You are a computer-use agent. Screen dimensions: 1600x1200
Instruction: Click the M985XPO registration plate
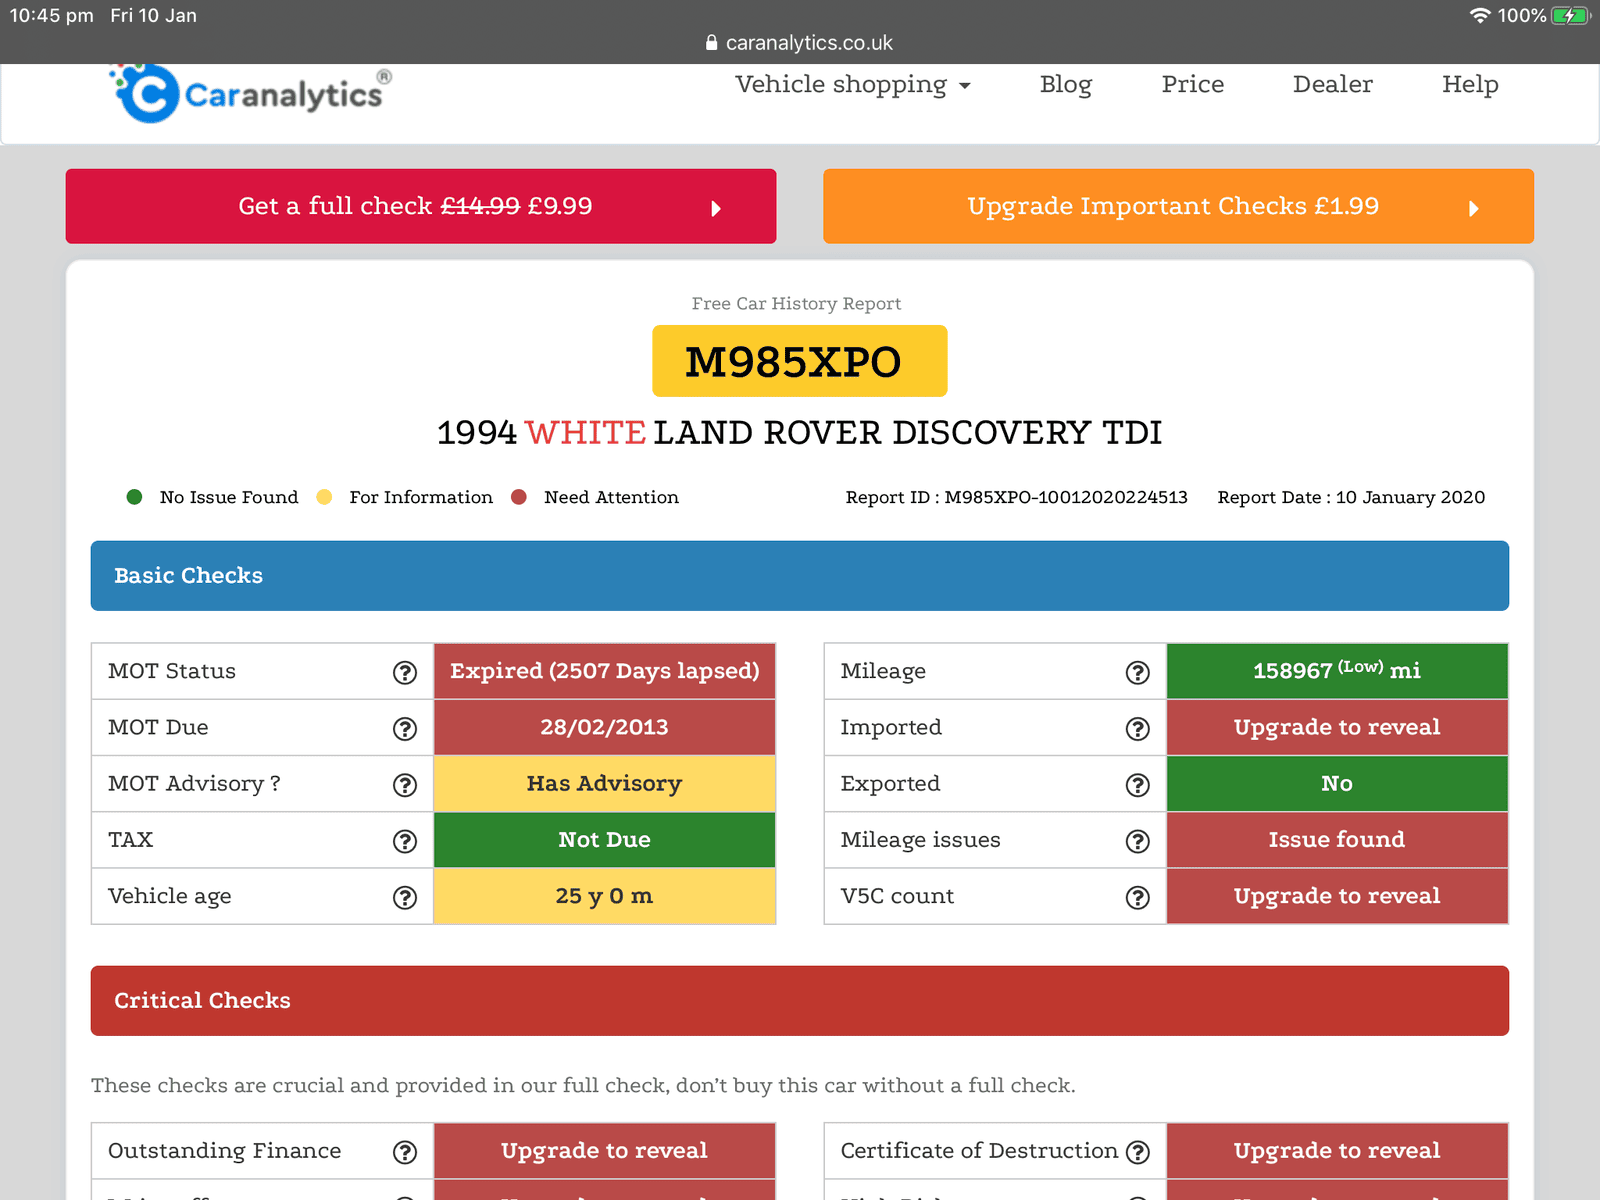pyautogui.click(x=800, y=361)
